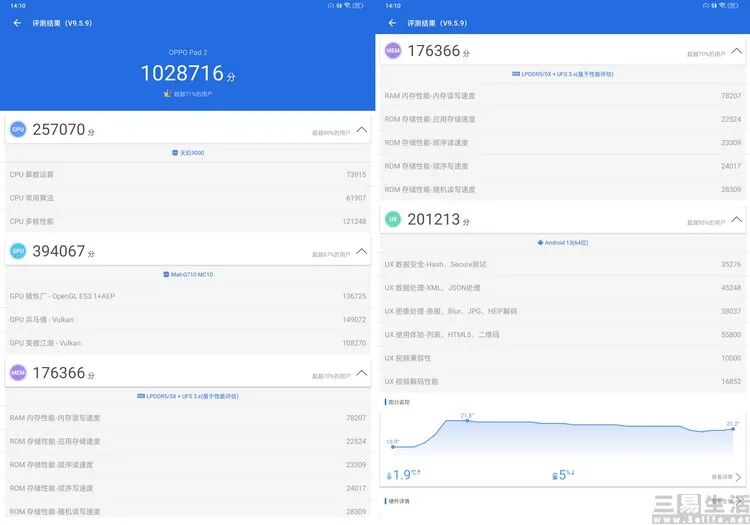The image size is (750, 525).
Task: Click the Wi-Fi status icon in the right screenshot
Action: [x=722, y=6]
